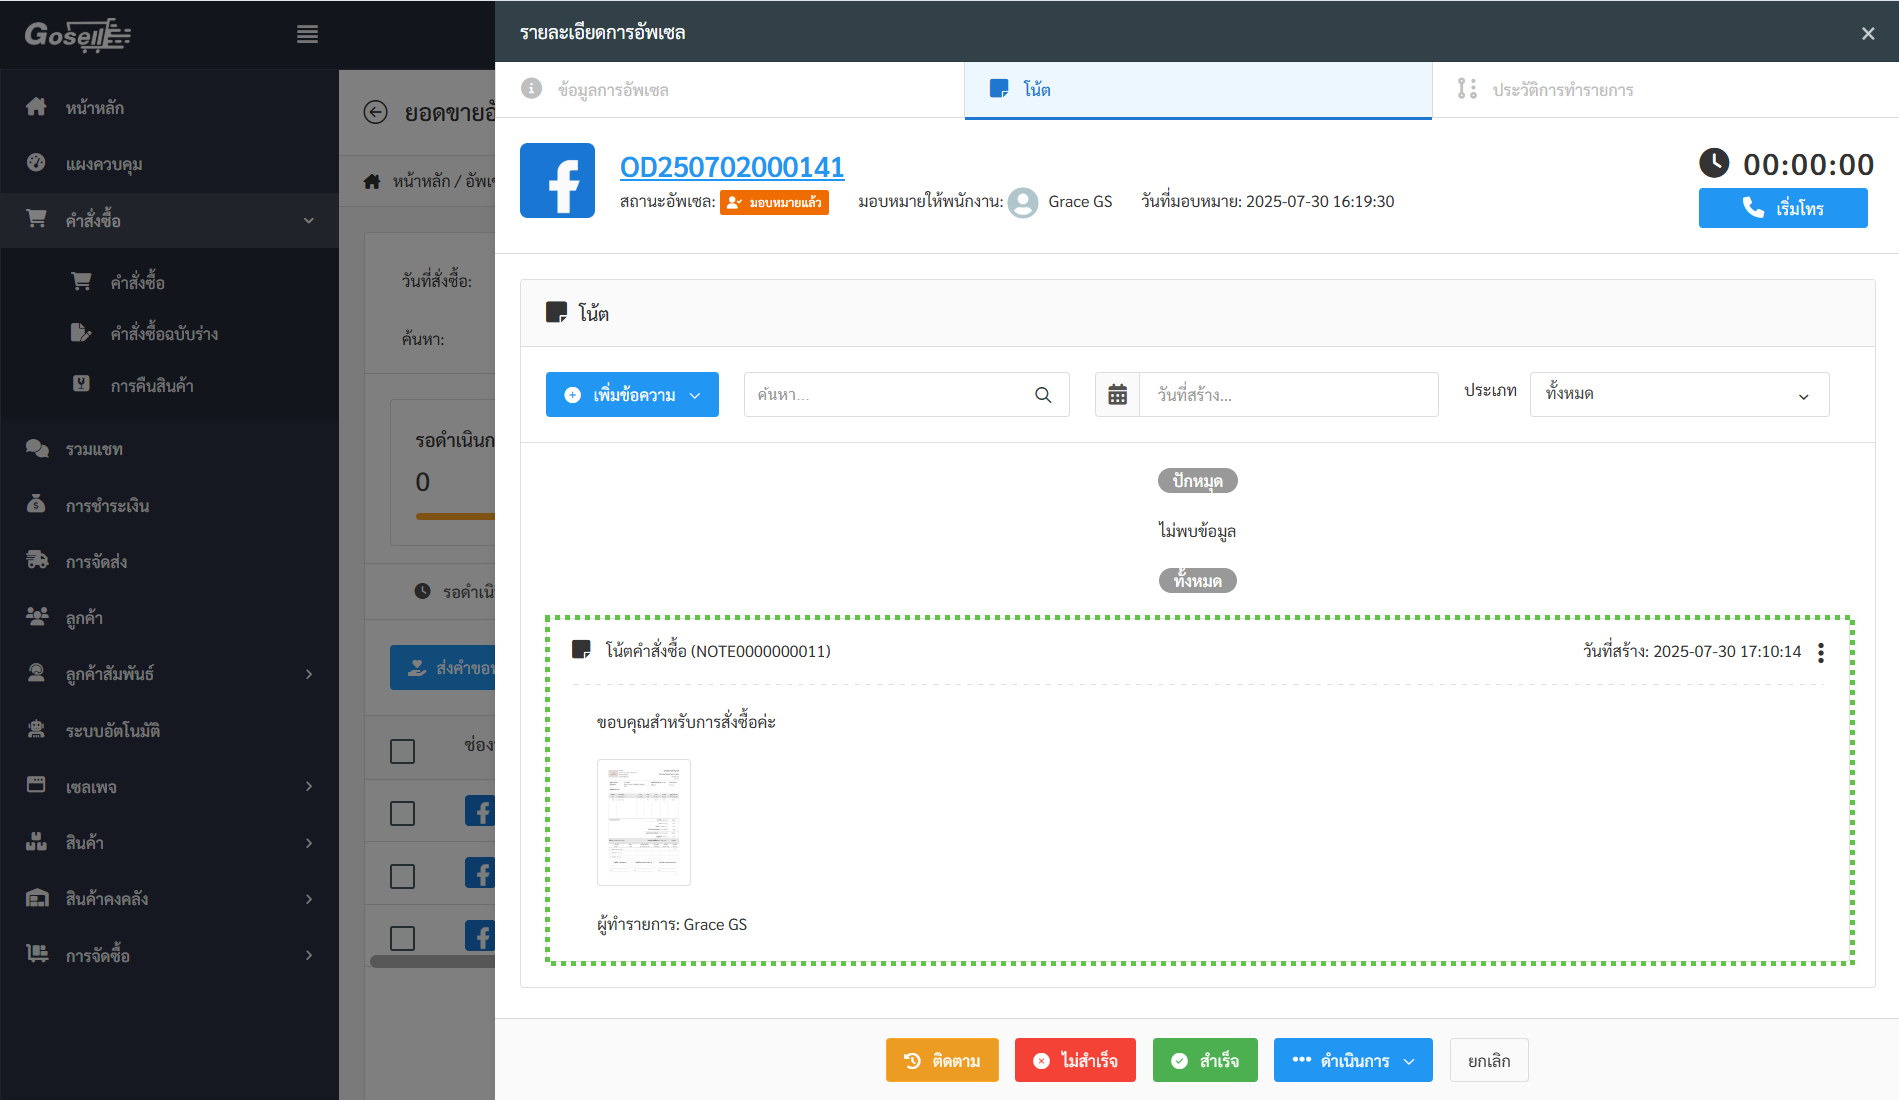1899x1100 pixels.
Task: Open the เพิ่มข้อความ dropdown button
Action: pos(632,395)
